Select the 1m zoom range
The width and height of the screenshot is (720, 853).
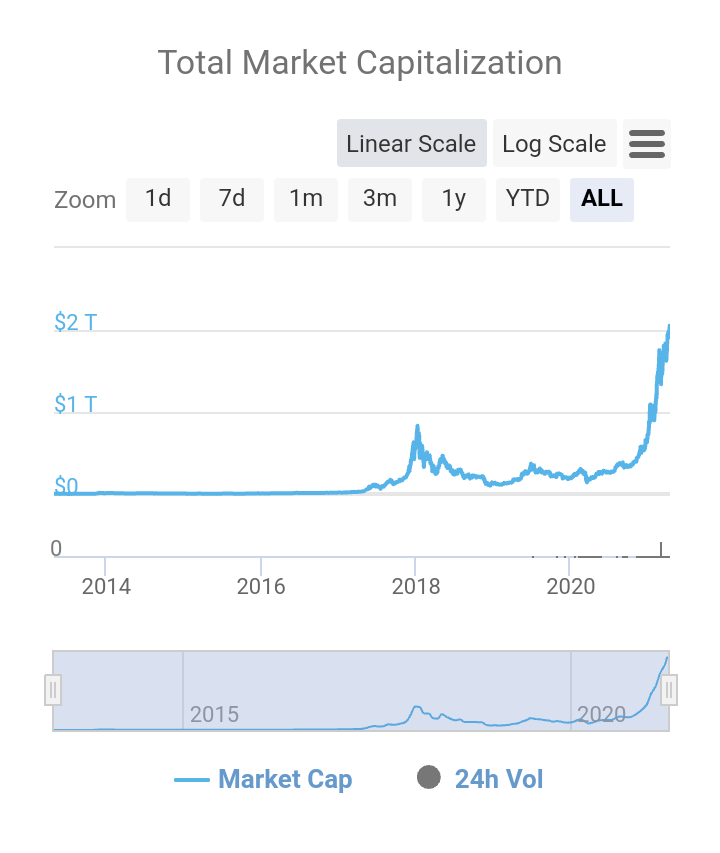pyautogui.click(x=306, y=199)
